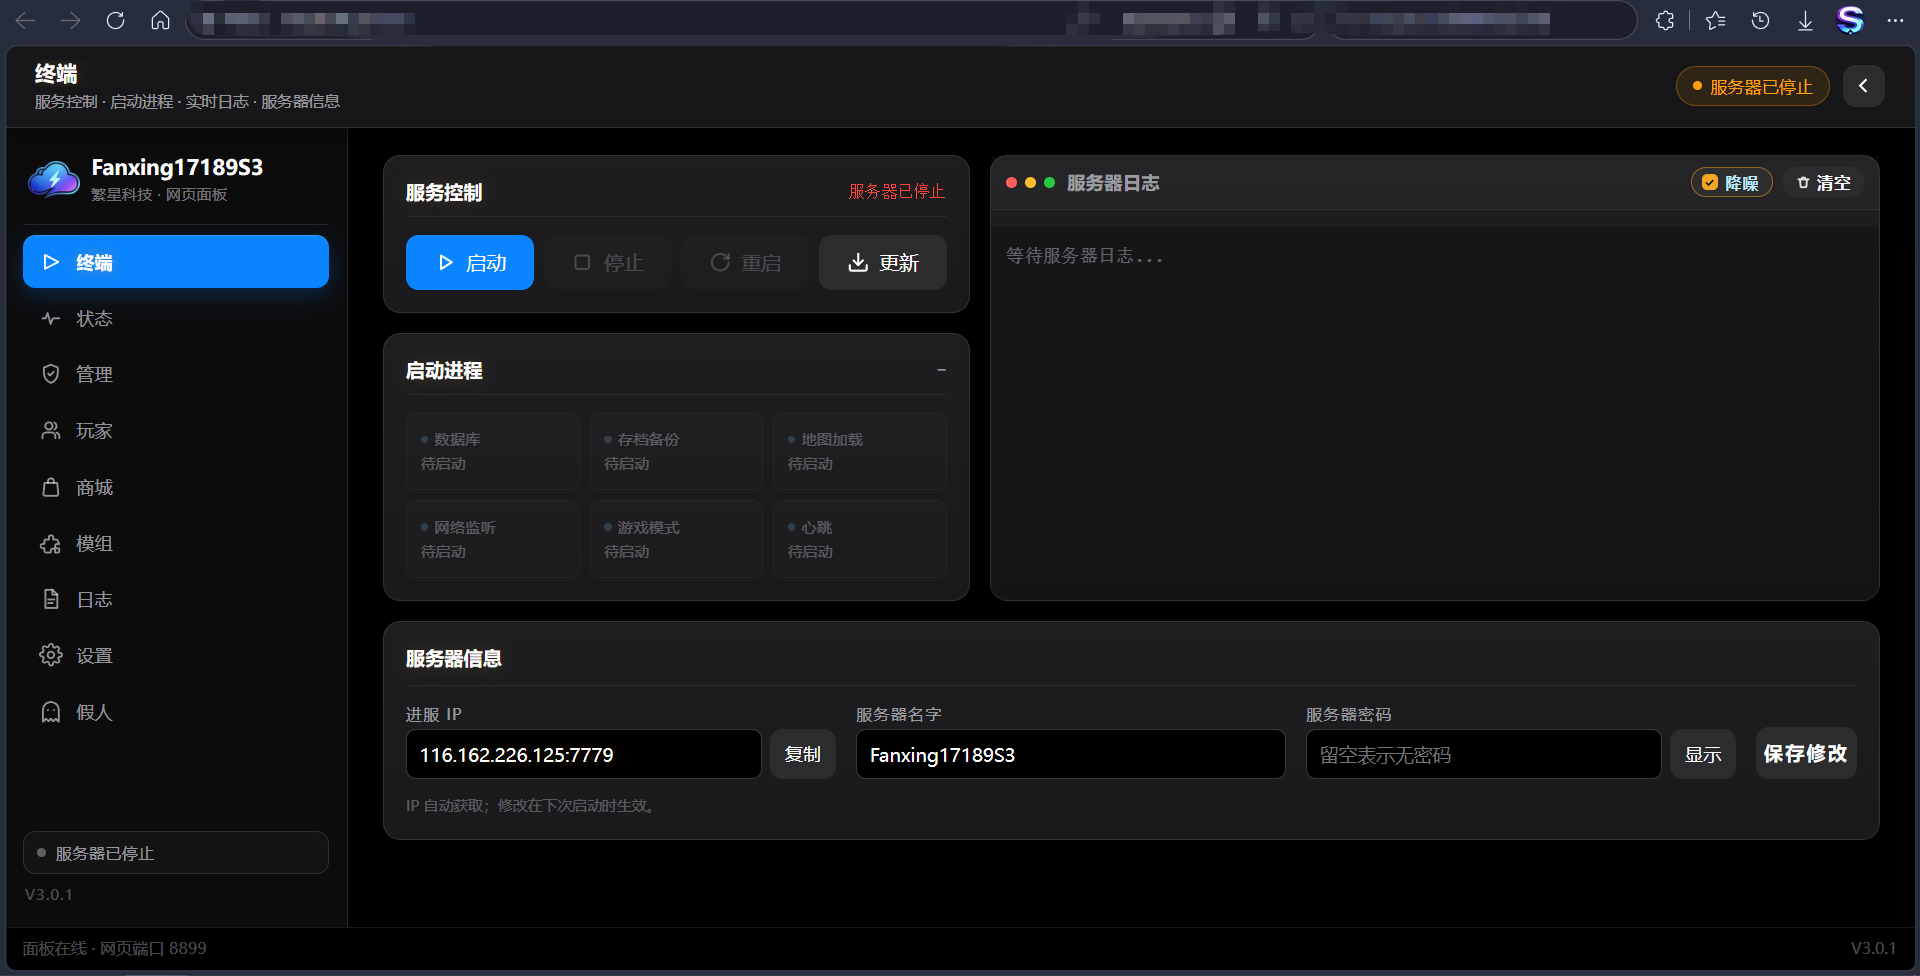Show the password with 显示 button
The width and height of the screenshot is (1920, 976).
[x=1703, y=754]
